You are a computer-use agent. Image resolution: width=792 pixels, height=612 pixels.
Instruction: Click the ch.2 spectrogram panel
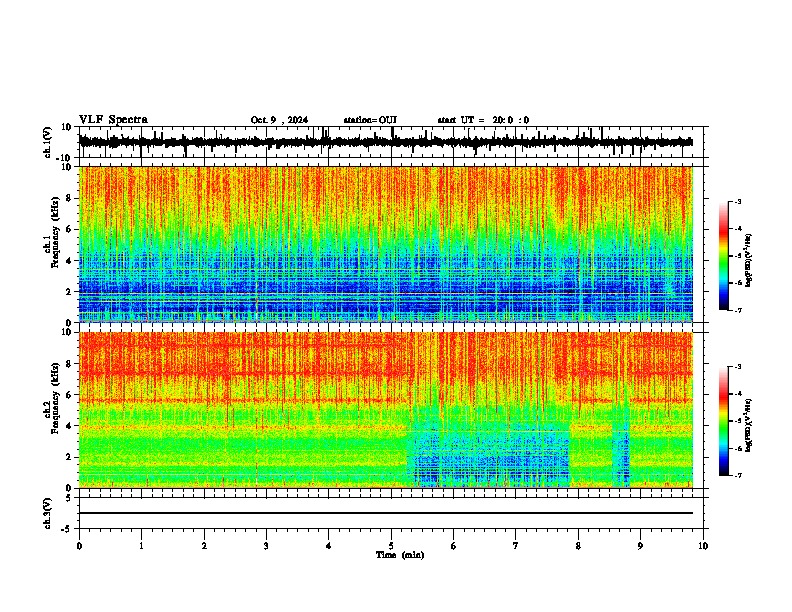click(386, 410)
